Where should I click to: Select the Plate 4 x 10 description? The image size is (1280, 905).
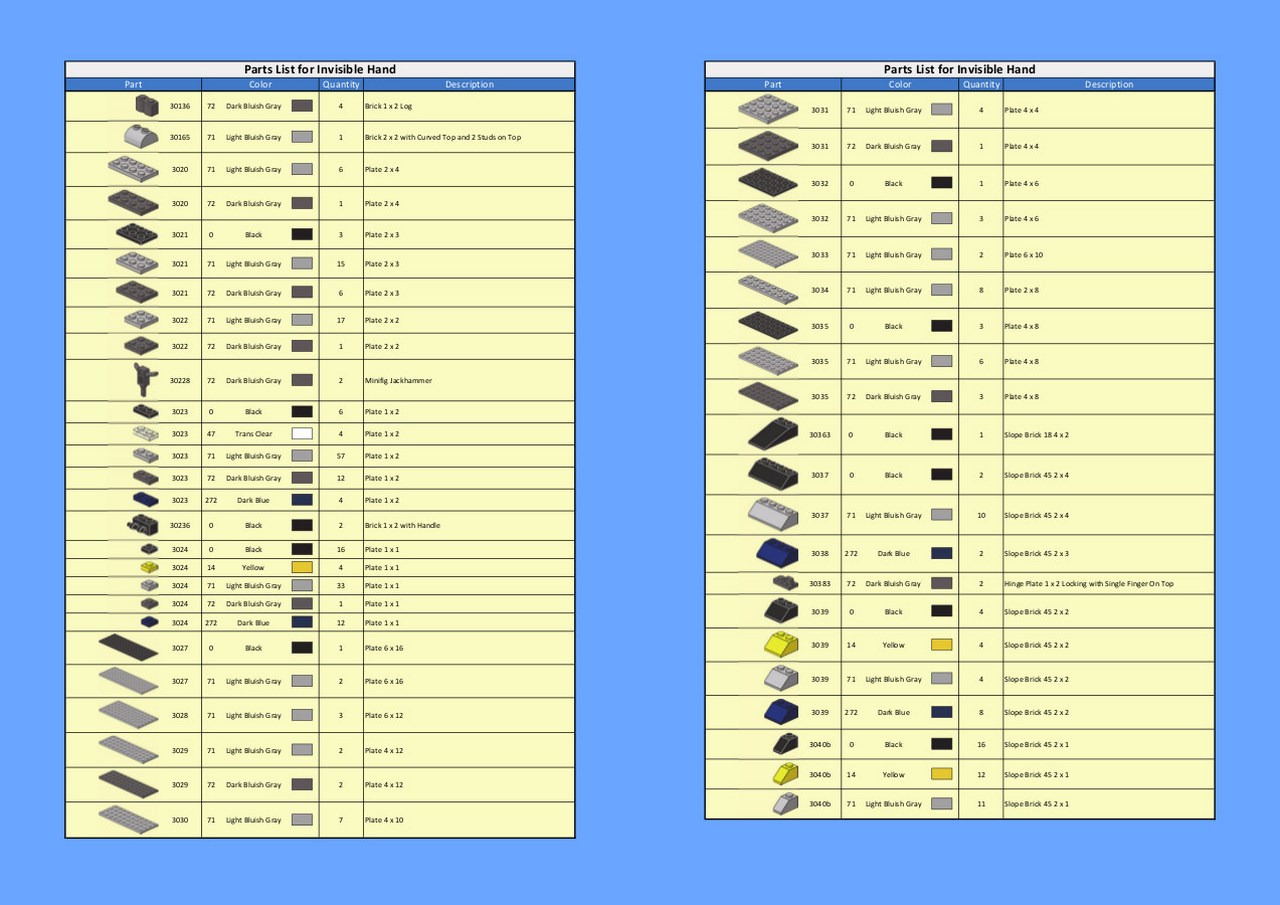pos(383,820)
